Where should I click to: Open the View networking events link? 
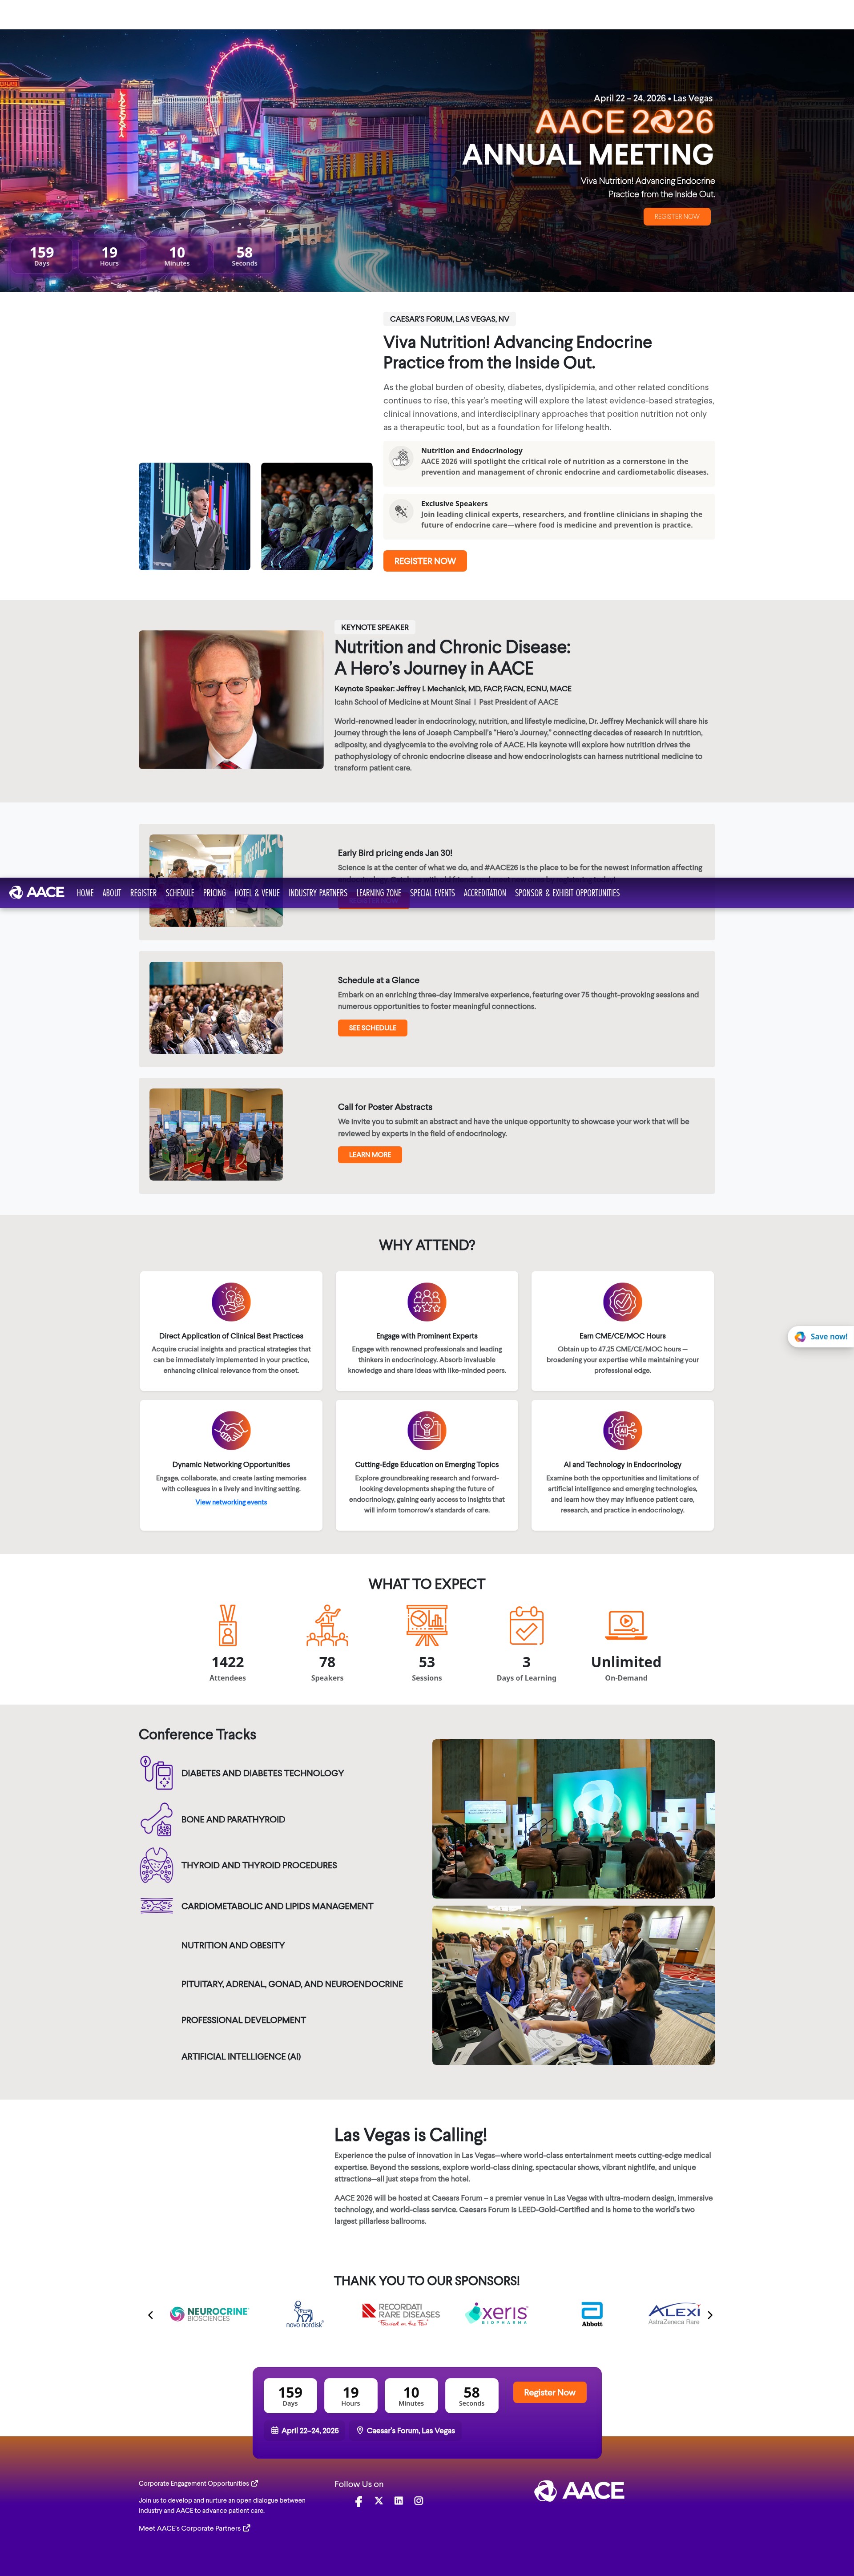231,1502
